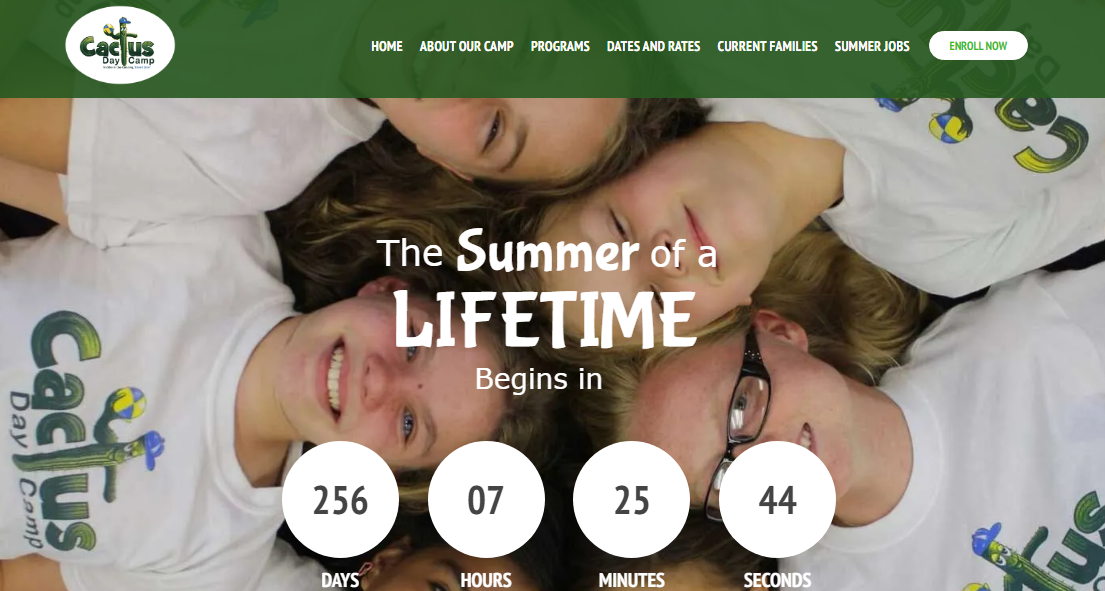Click the HOURS label
Screen dimensions: 1105x591
tap(486, 580)
